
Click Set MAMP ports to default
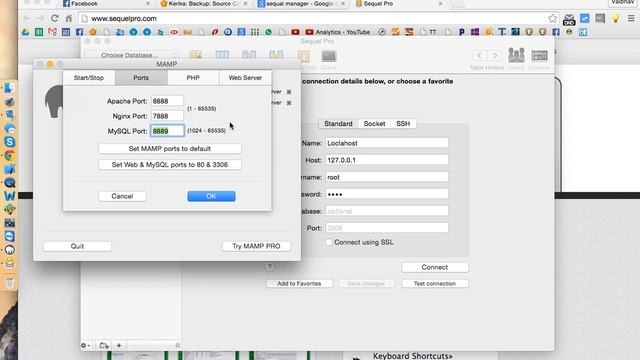[170, 149]
